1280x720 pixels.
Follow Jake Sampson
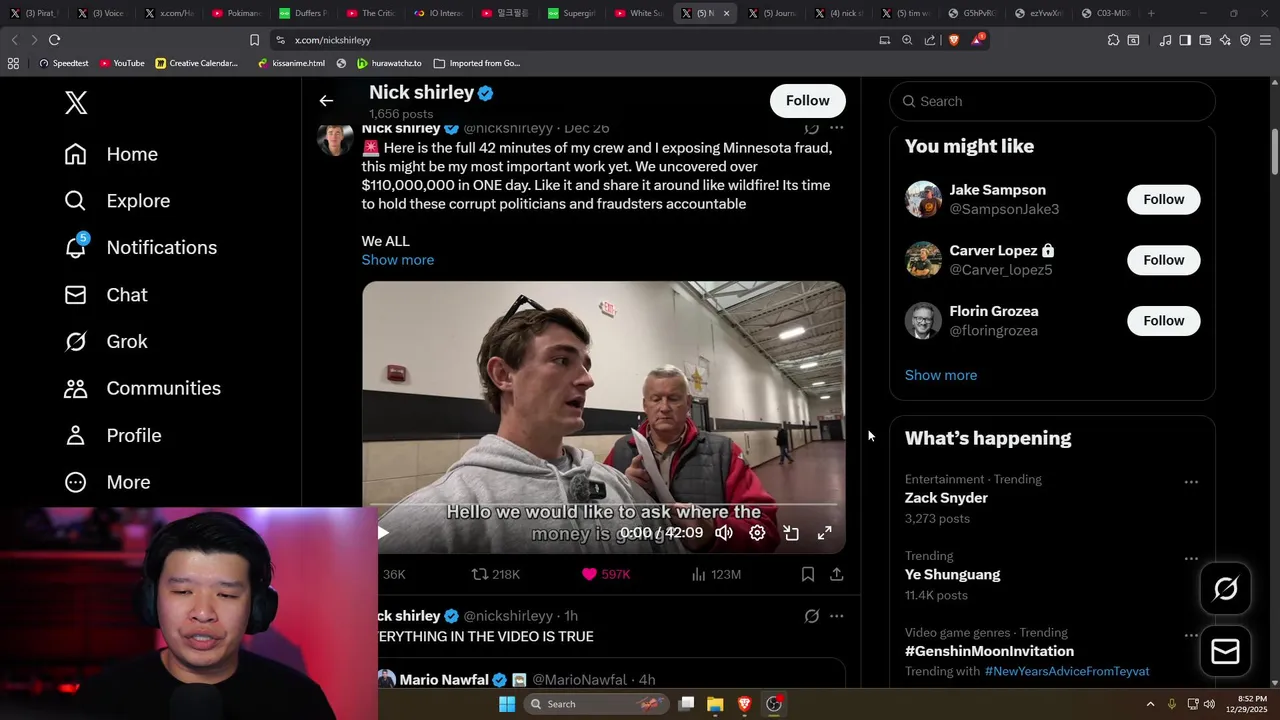(1163, 199)
